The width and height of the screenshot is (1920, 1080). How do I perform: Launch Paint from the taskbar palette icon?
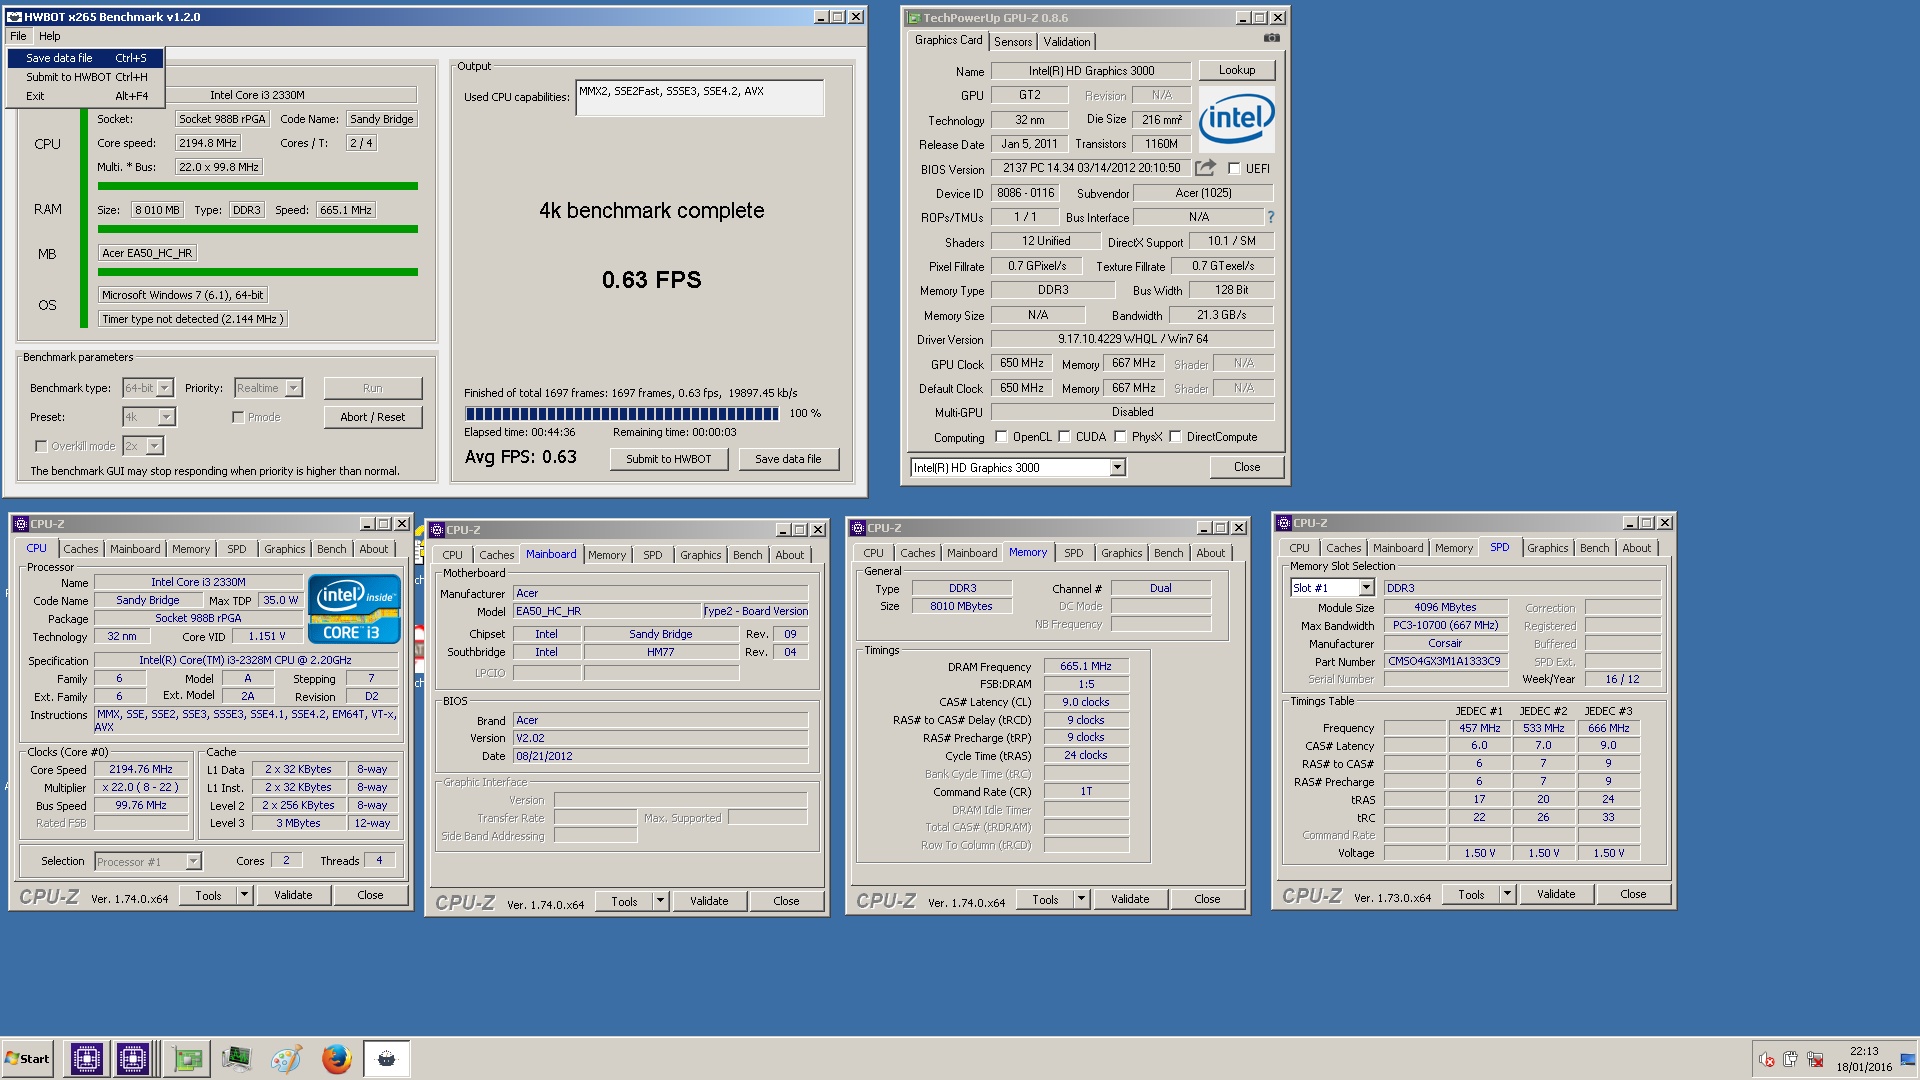(286, 1059)
